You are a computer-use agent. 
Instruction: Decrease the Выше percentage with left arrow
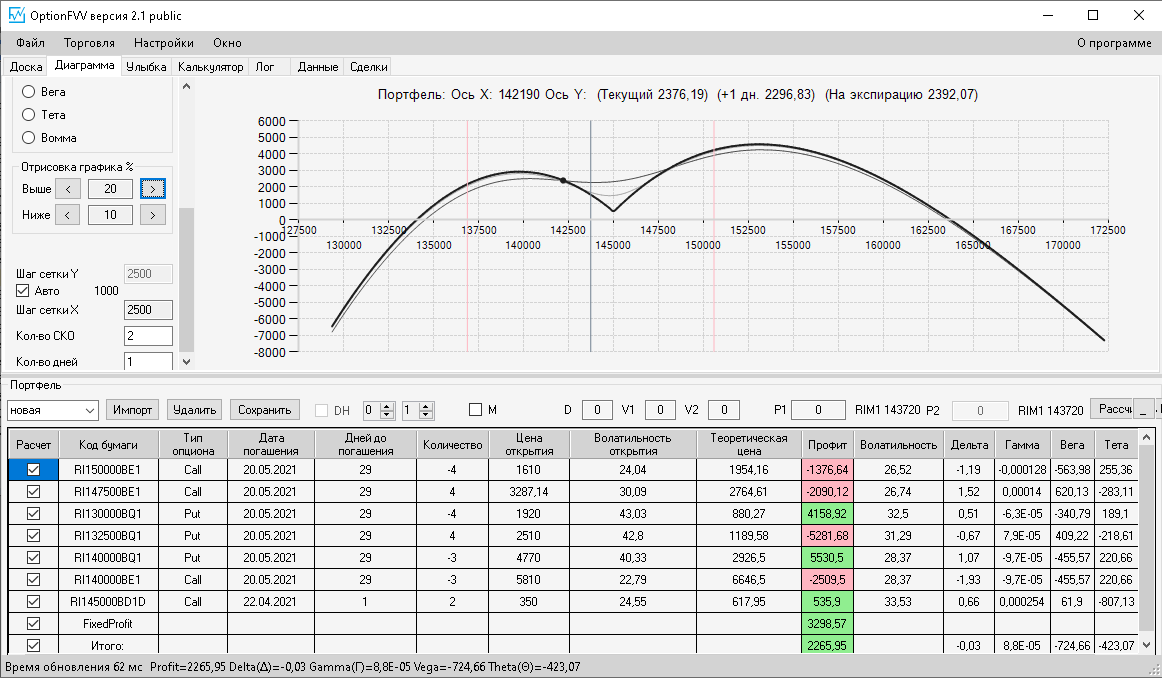68,189
